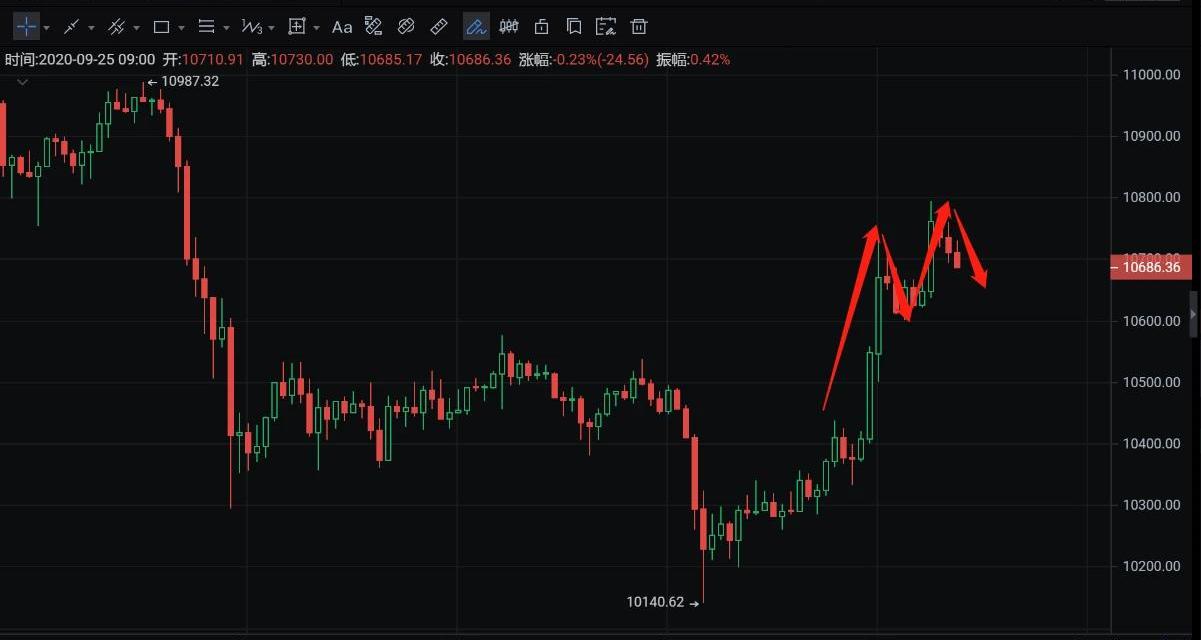Choose the parallel channel tool
The width and height of the screenshot is (1201, 640).
116,26
